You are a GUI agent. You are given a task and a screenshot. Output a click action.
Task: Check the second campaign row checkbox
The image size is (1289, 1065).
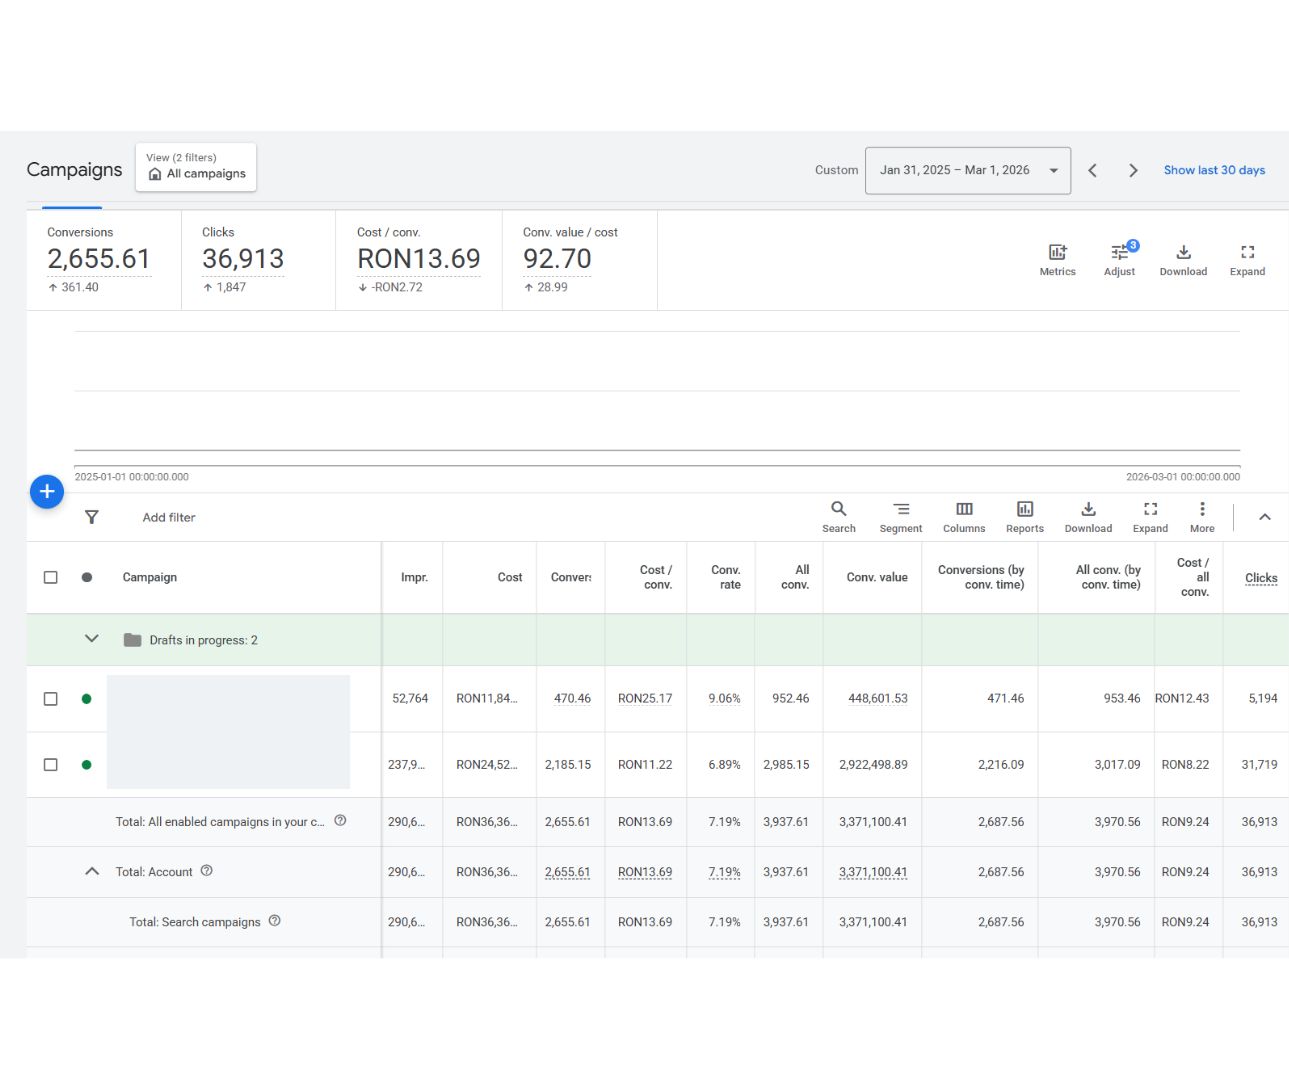coord(51,765)
